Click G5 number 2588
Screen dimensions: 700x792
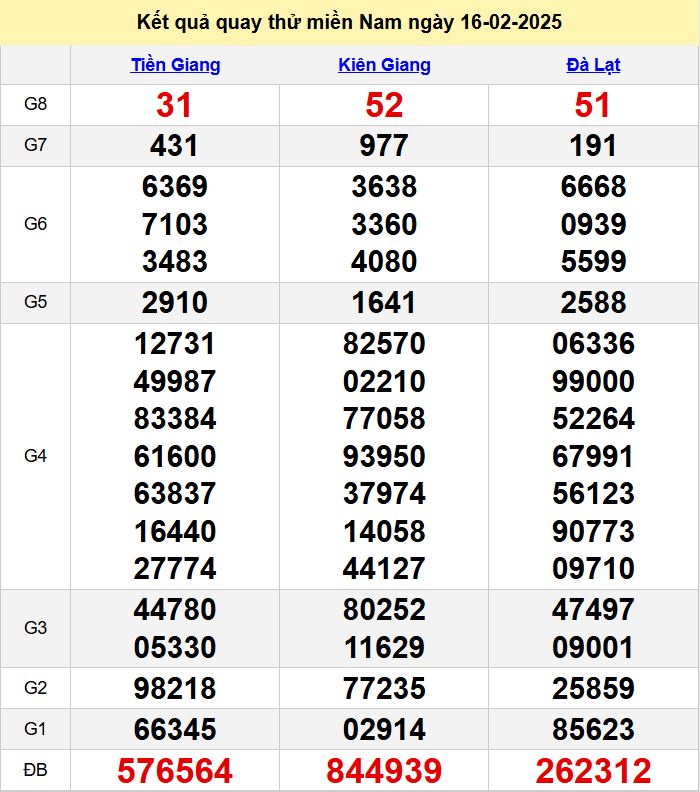point(593,303)
